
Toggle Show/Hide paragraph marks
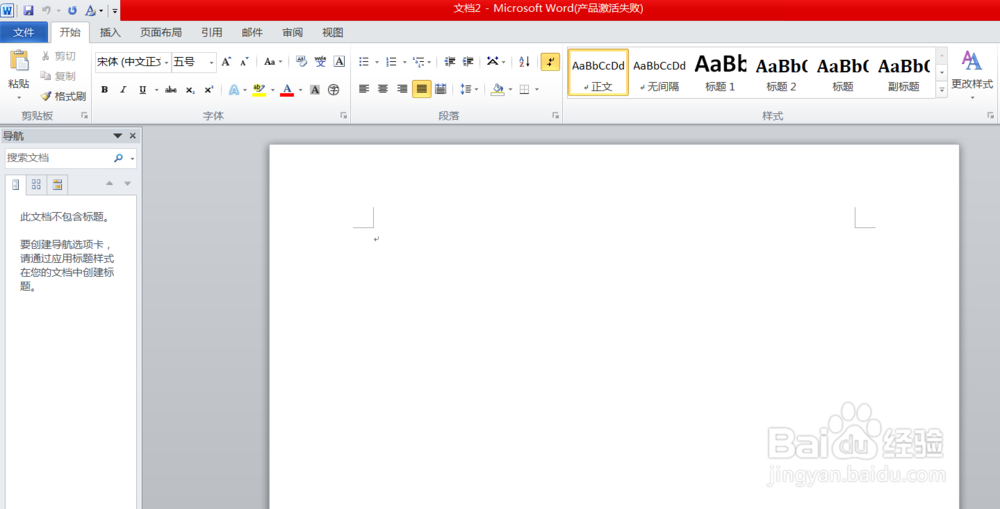[x=550, y=62]
